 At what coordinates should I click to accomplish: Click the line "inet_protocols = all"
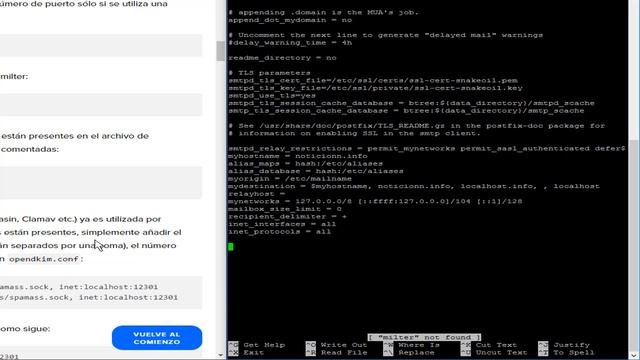tap(280, 231)
